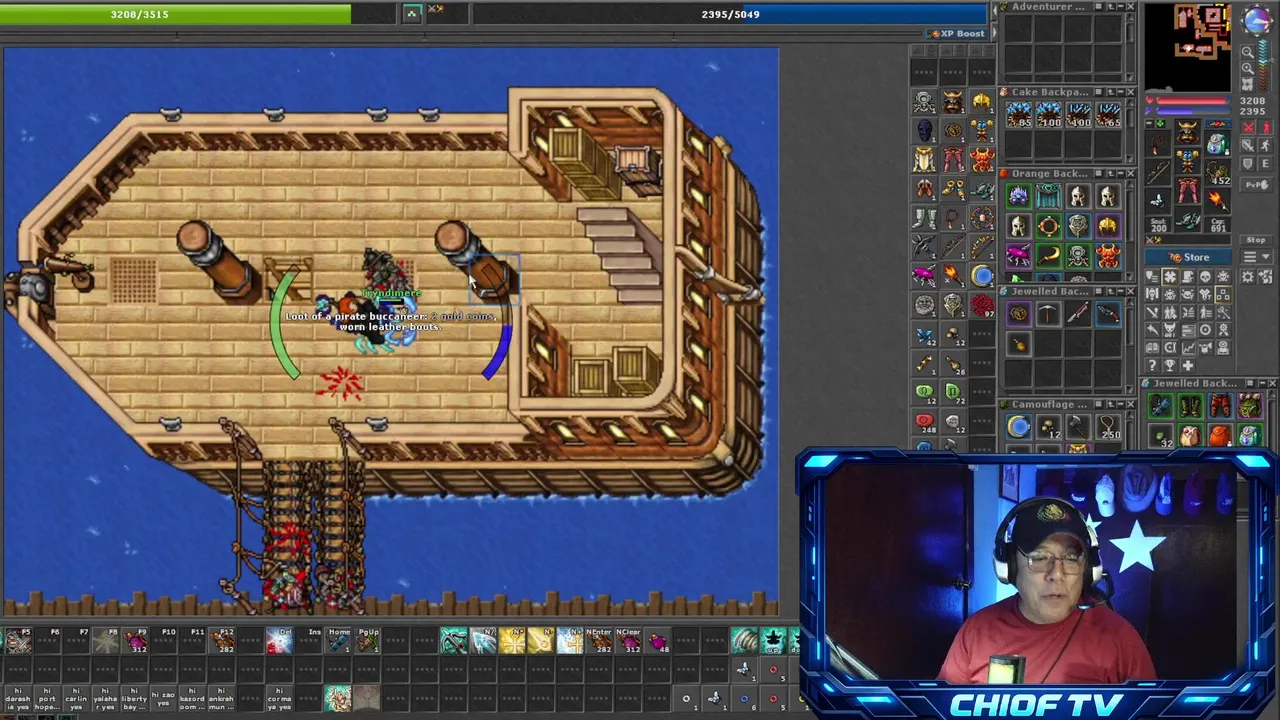The image size is (1280, 720).
Task: Toggle the red X combat mode button
Action: click(1248, 128)
